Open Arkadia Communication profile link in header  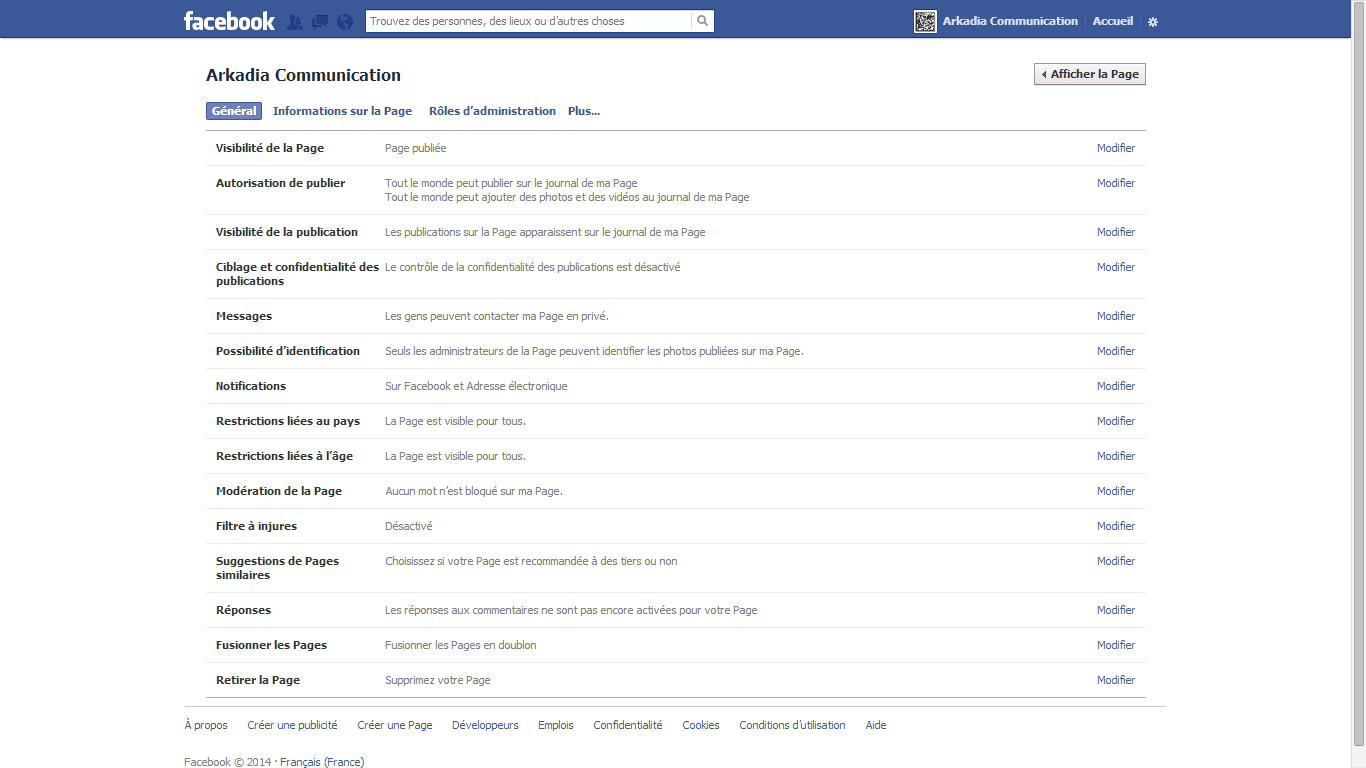(x=1010, y=21)
